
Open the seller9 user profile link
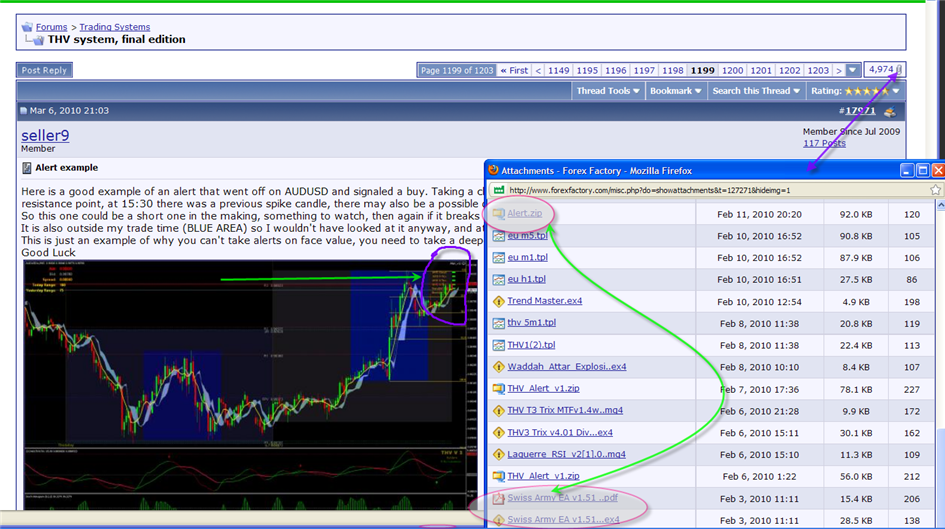click(45, 135)
